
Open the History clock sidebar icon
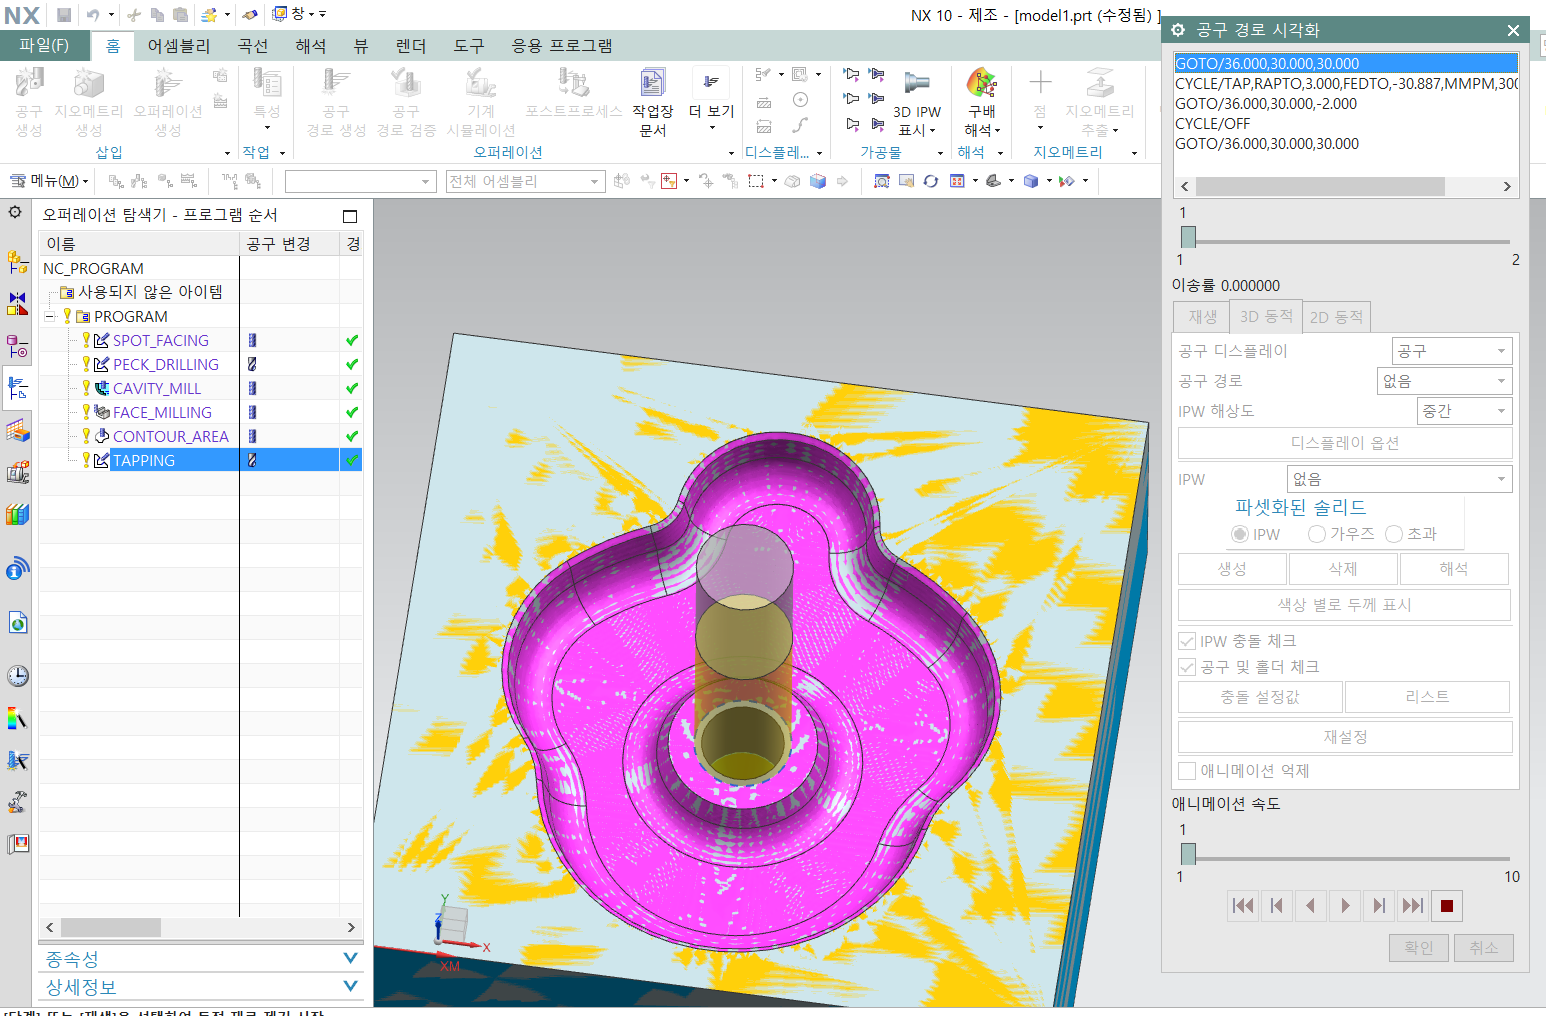tap(17, 676)
